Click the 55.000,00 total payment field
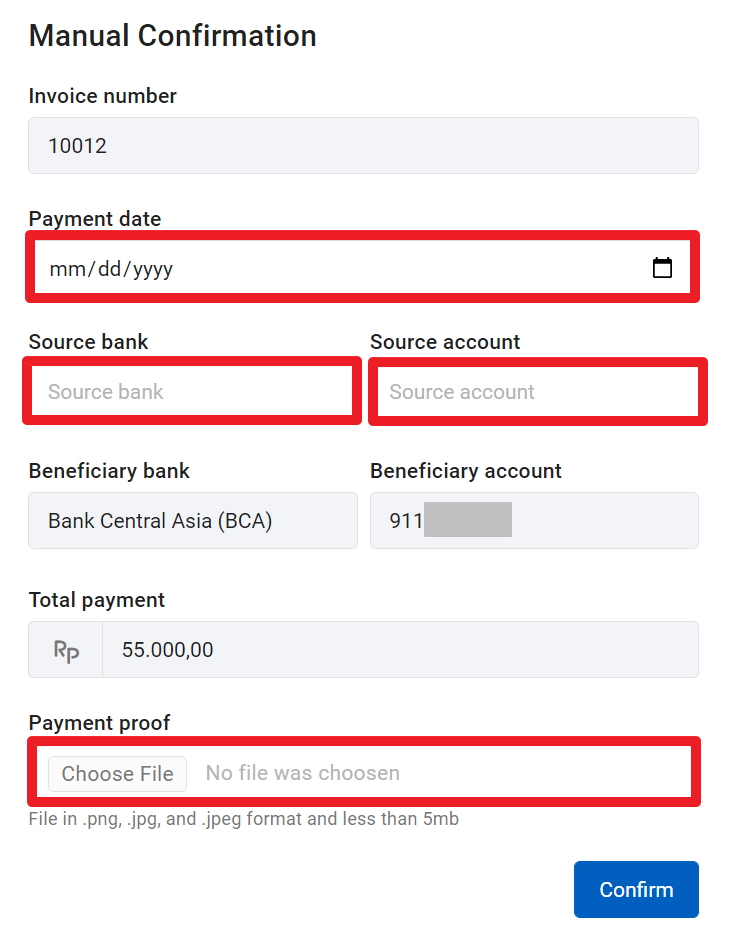This screenshot has height=934, width=739. click(400, 650)
